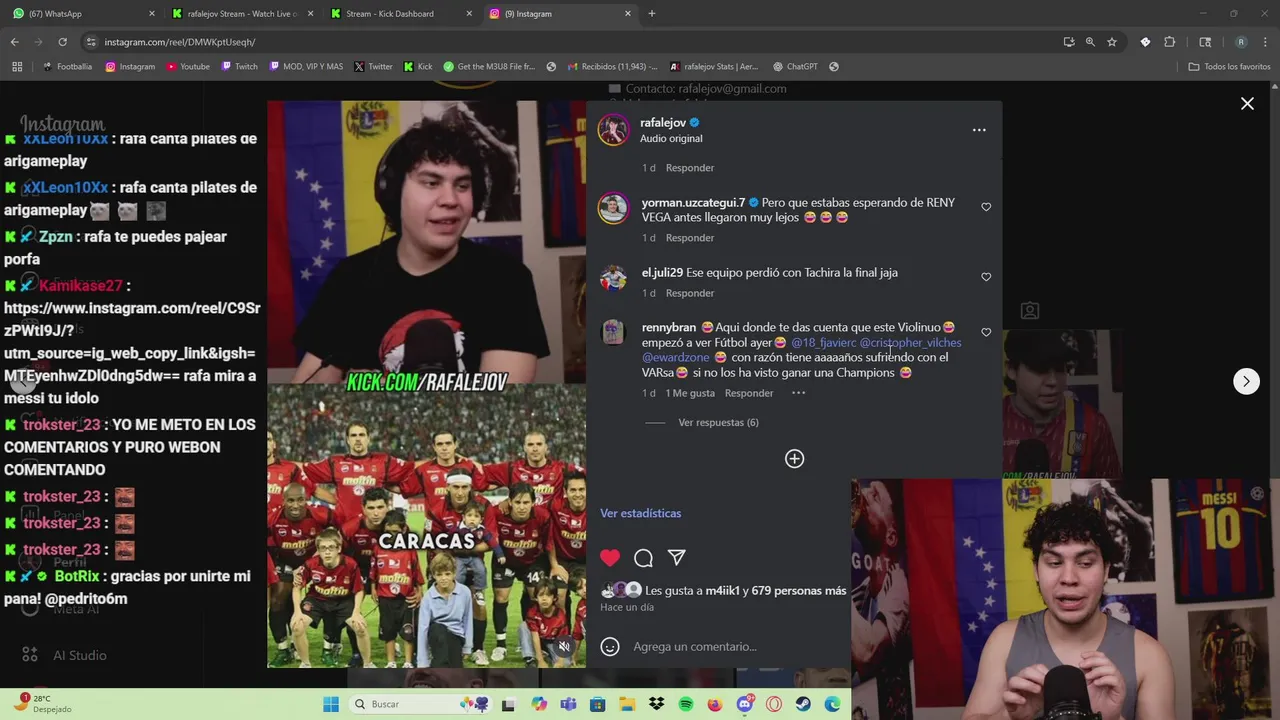Viewport: 1280px width, 720px height.
Task: Open rafalejov's profile picture
Action: [x=613, y=130]
